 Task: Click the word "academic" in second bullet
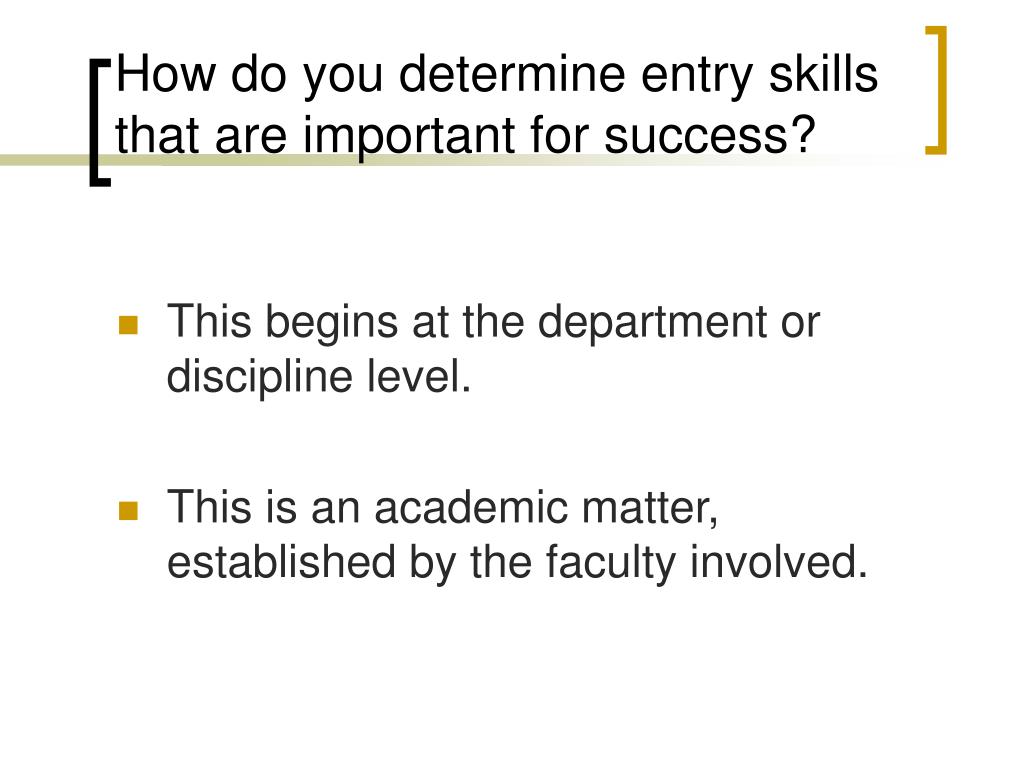coord(471,509)
